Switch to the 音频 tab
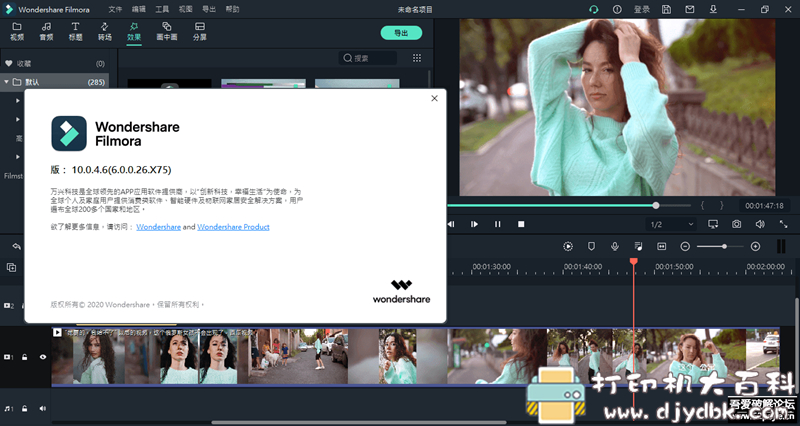The image size is (800, 426). click(46, 32)
